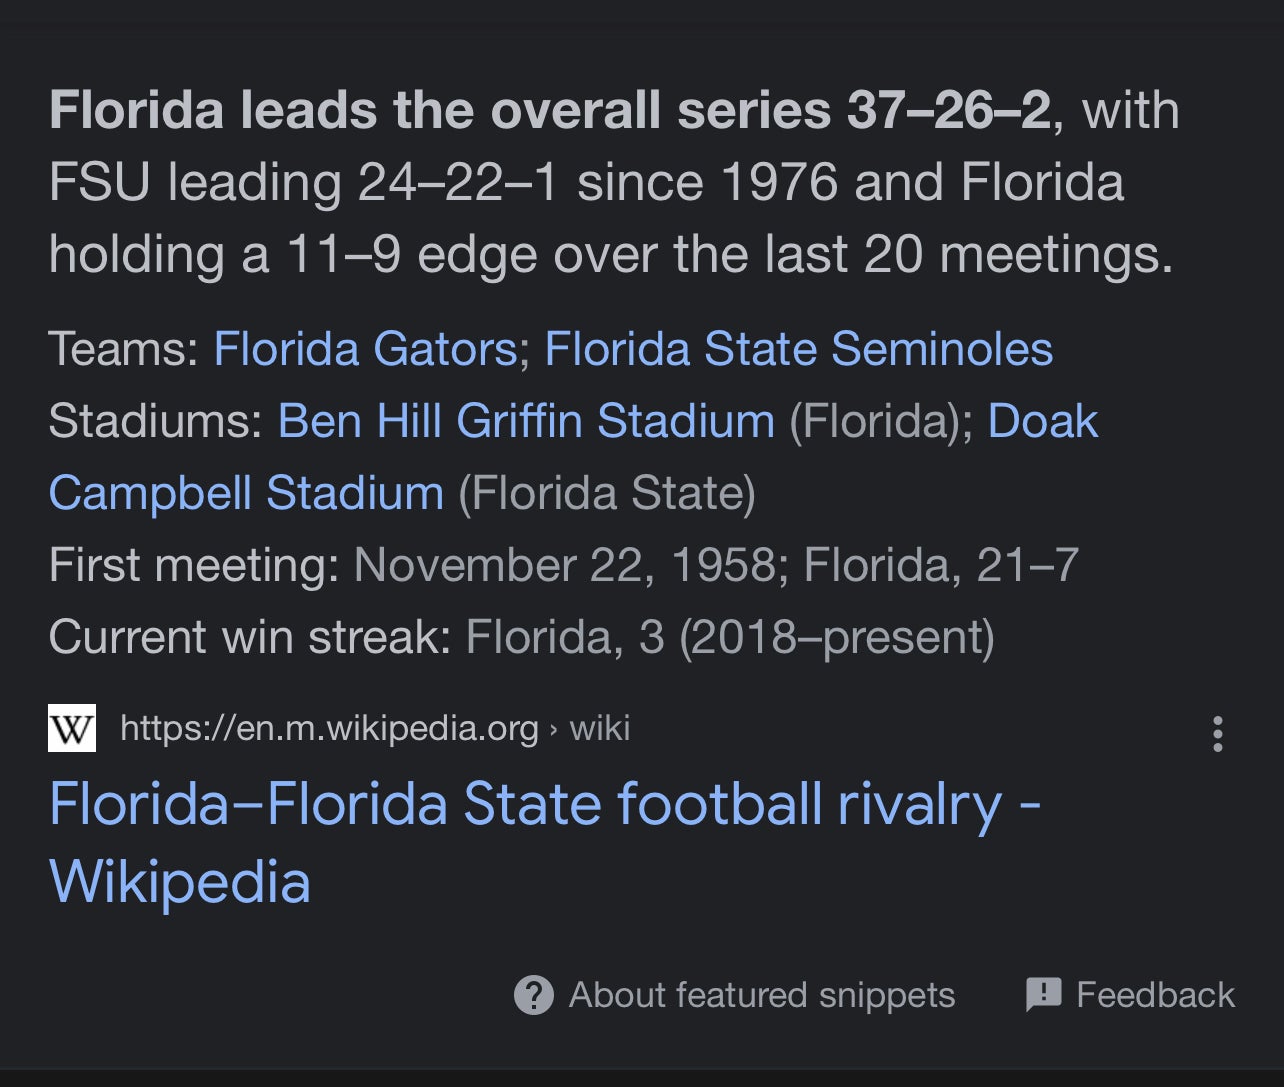This screenshot has height=1087, width=1284.
Task: Select the 'First meeting' snippet line
Action: coord(565,565)
